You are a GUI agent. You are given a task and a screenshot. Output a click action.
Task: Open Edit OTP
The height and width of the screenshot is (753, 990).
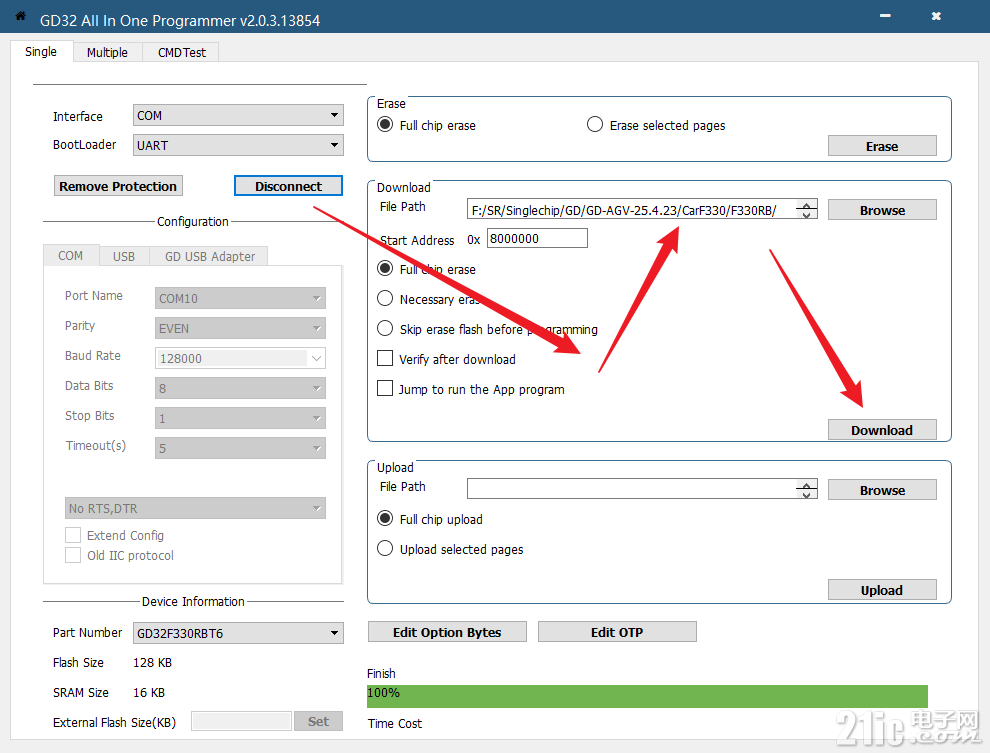click(617, 632)
